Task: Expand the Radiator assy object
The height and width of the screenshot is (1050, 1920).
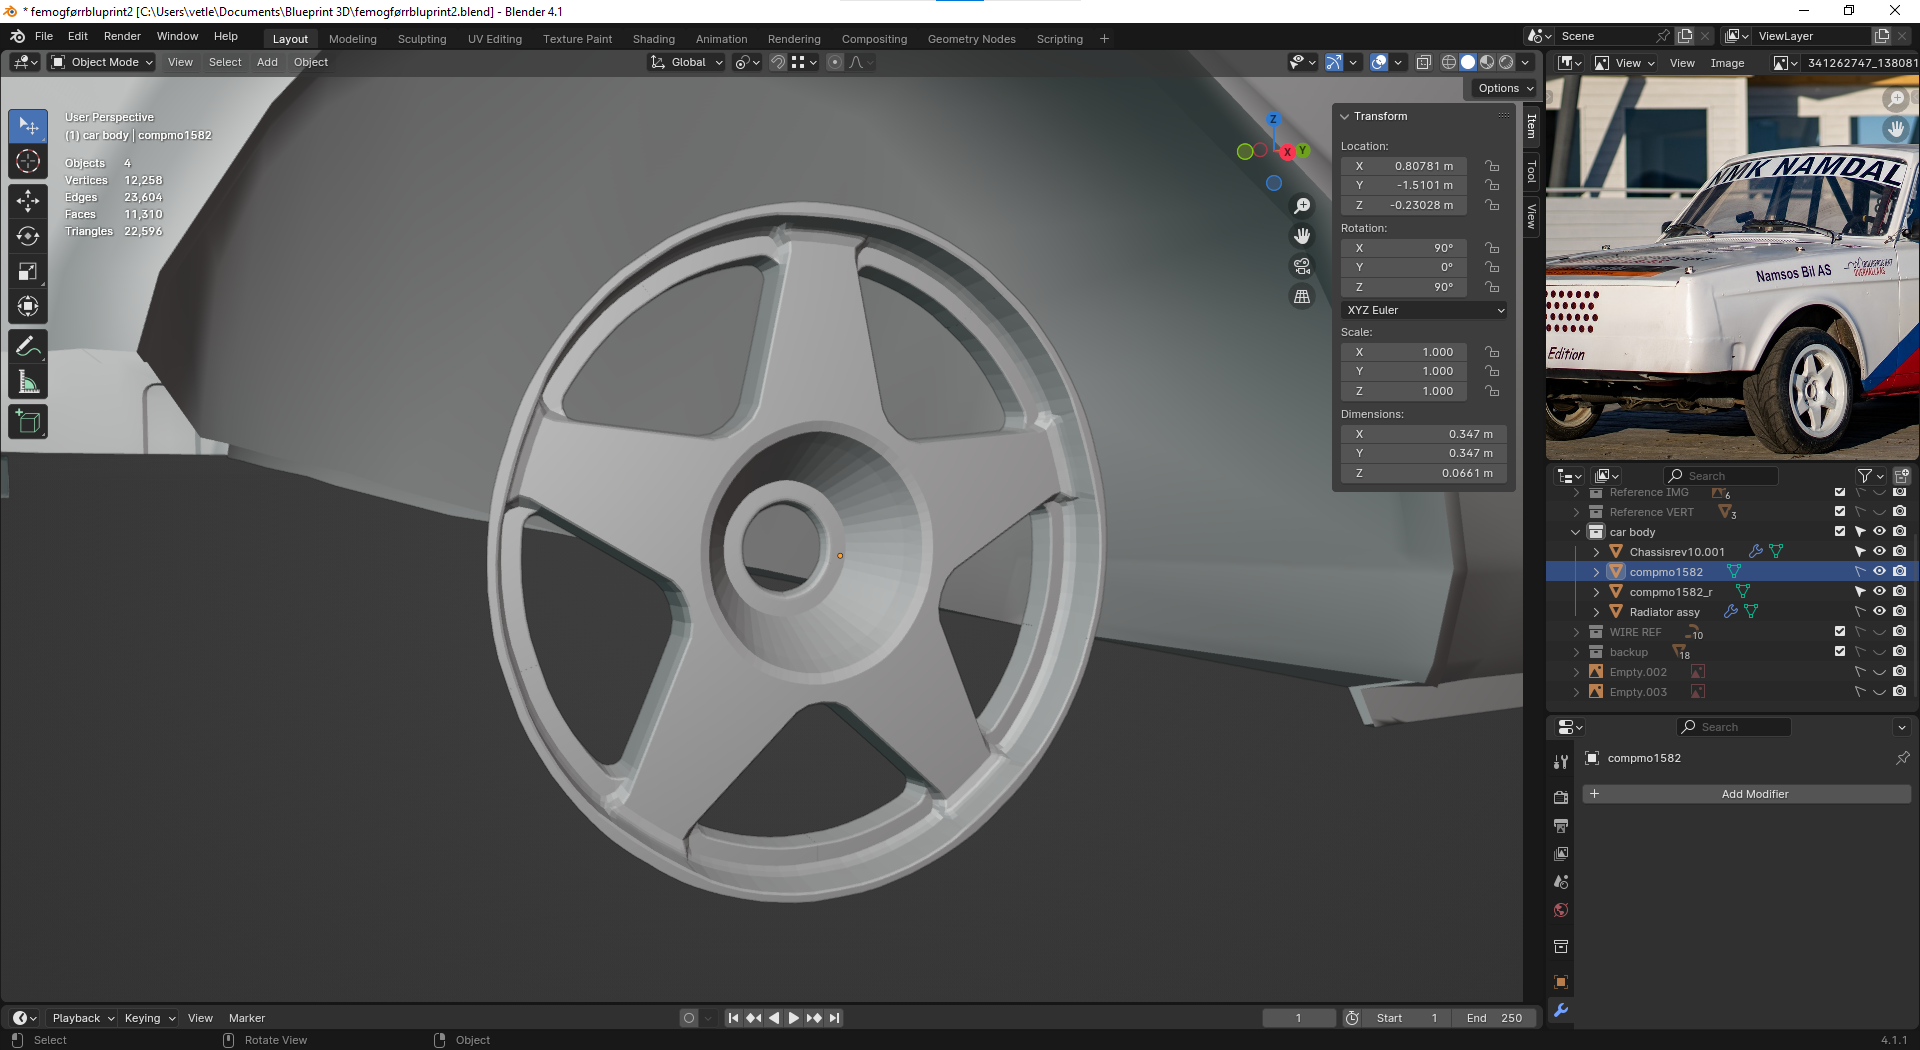Action: pyautogui.click(x=1597, y=612)
